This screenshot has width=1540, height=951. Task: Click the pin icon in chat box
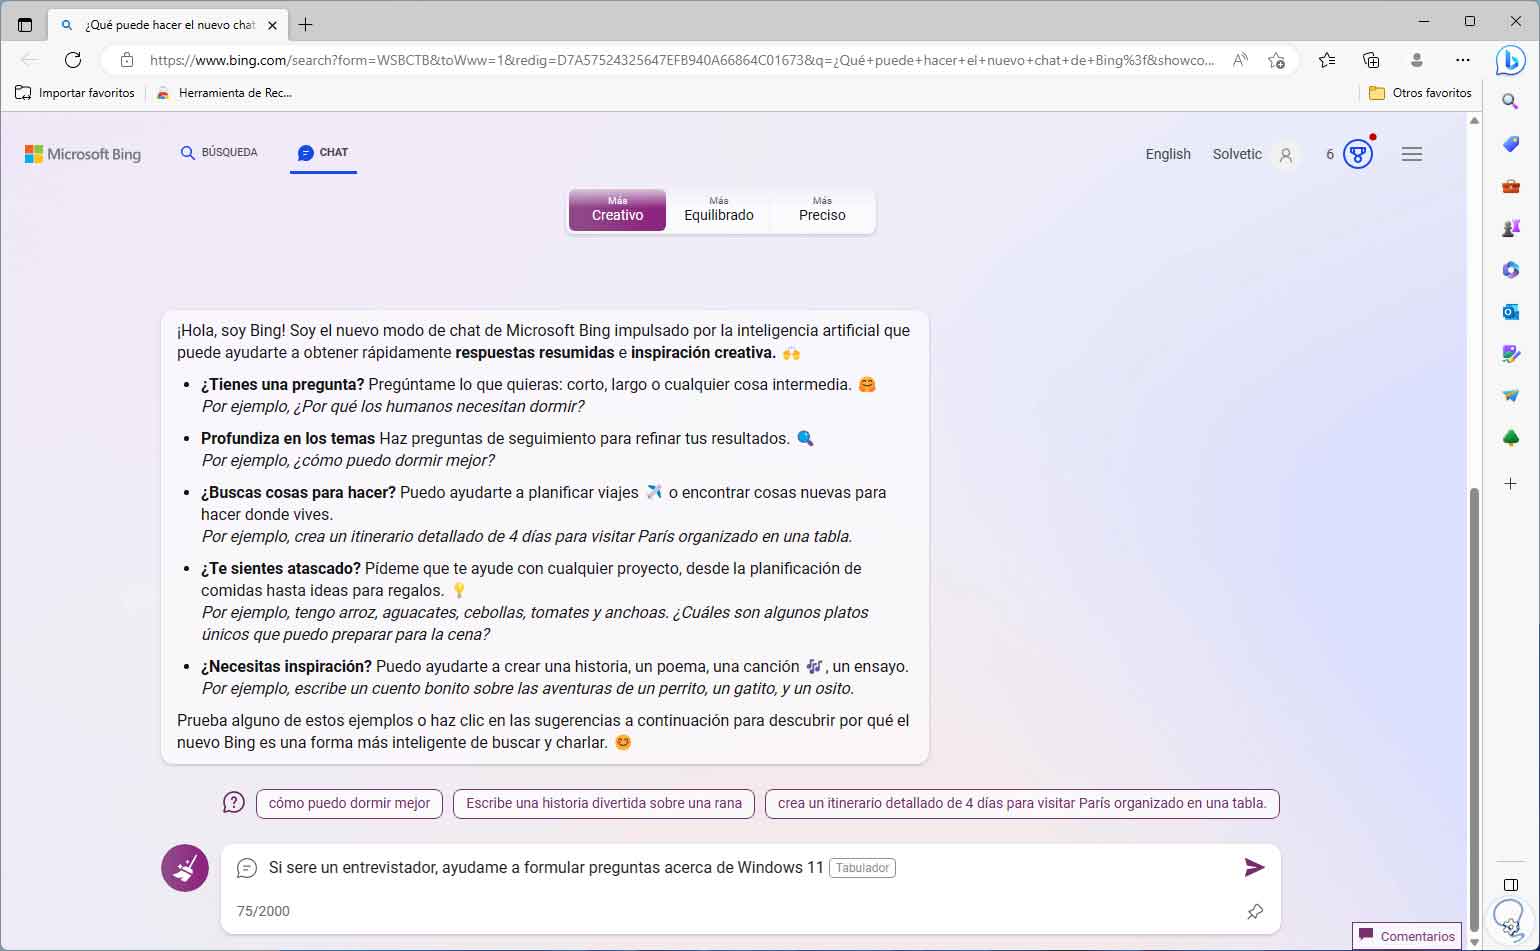tap(1254, 911)
